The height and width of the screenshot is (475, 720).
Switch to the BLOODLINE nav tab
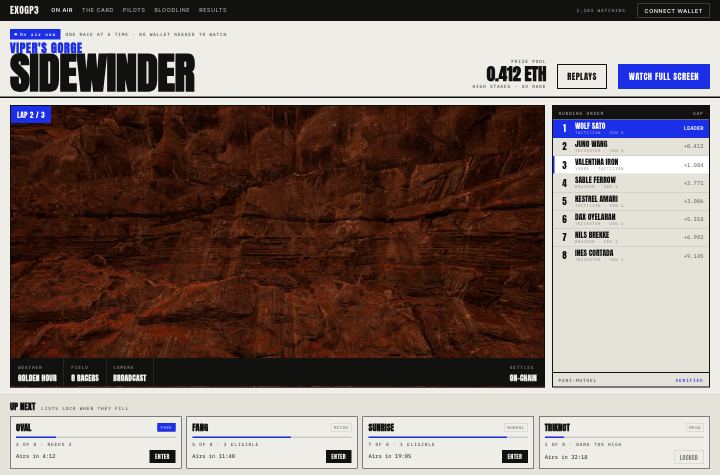click(x=172, y=10)
